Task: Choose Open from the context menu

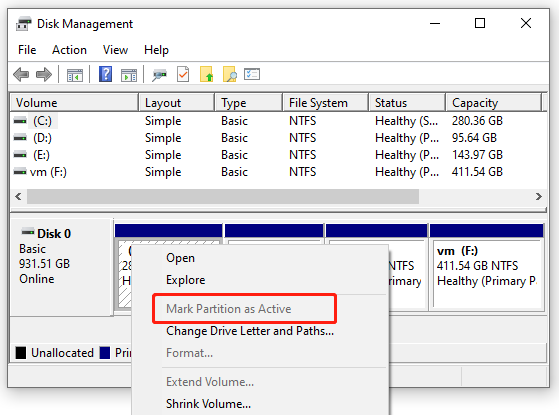Action: point(180,258)
